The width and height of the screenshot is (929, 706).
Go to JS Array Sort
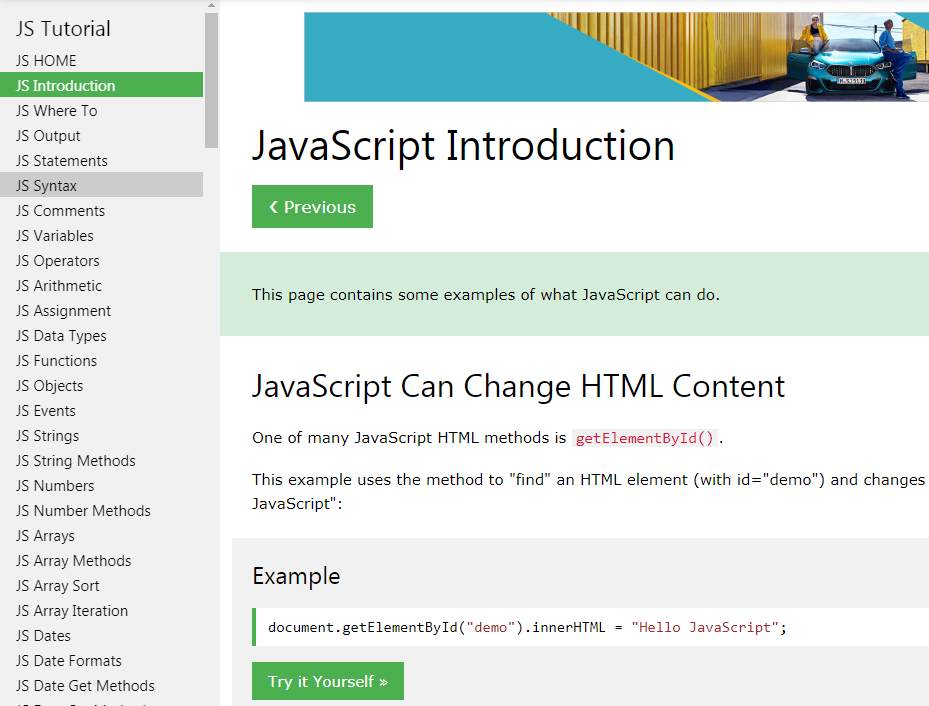point(58,586)
